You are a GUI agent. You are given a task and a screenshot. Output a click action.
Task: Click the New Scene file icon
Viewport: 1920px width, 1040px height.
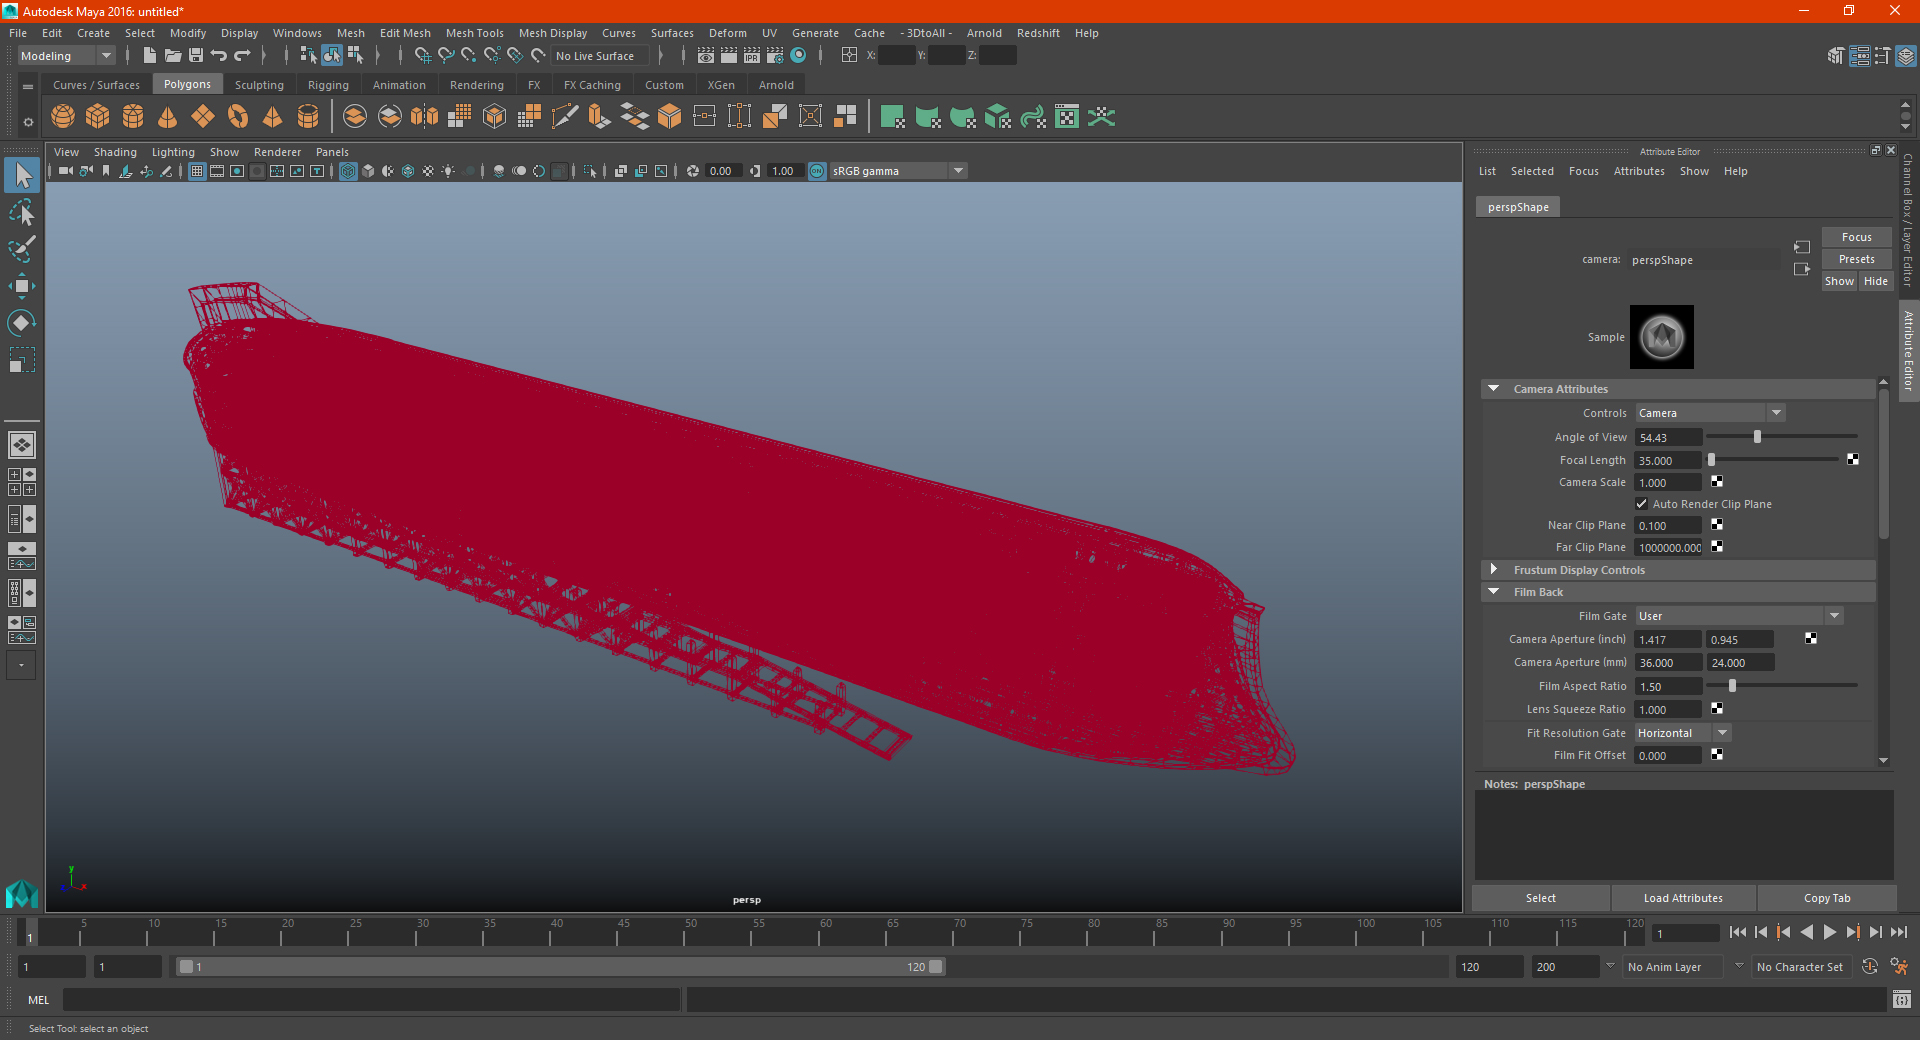(x=150, y=56)
